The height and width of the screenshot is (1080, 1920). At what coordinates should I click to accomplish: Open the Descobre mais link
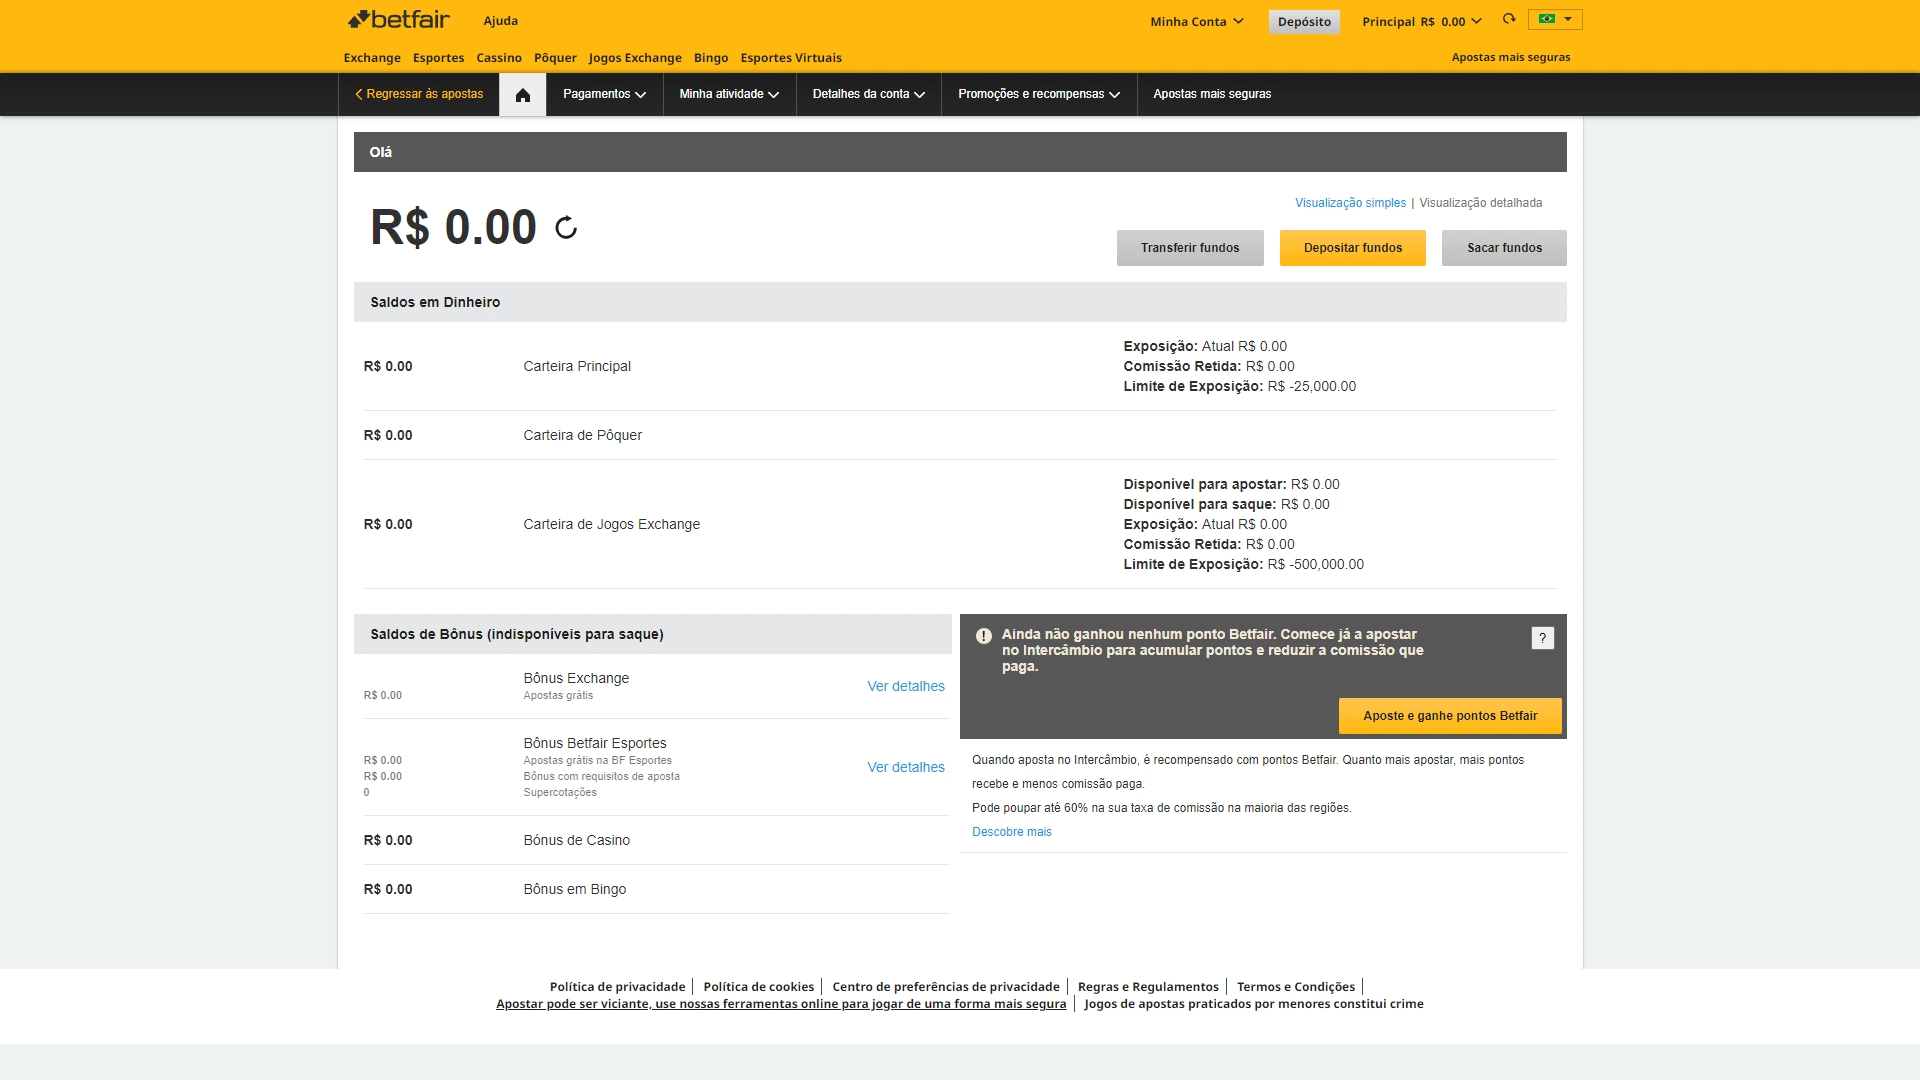click(1011, 832)
